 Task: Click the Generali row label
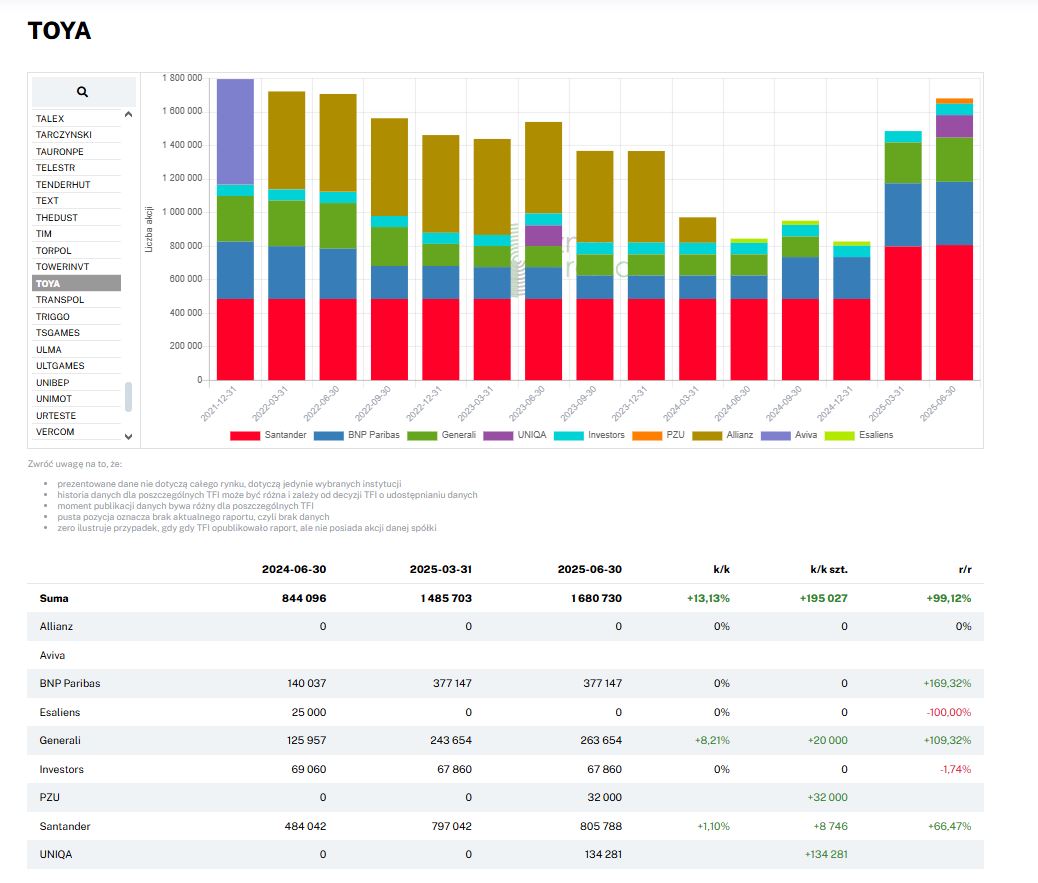coord(60,740)
